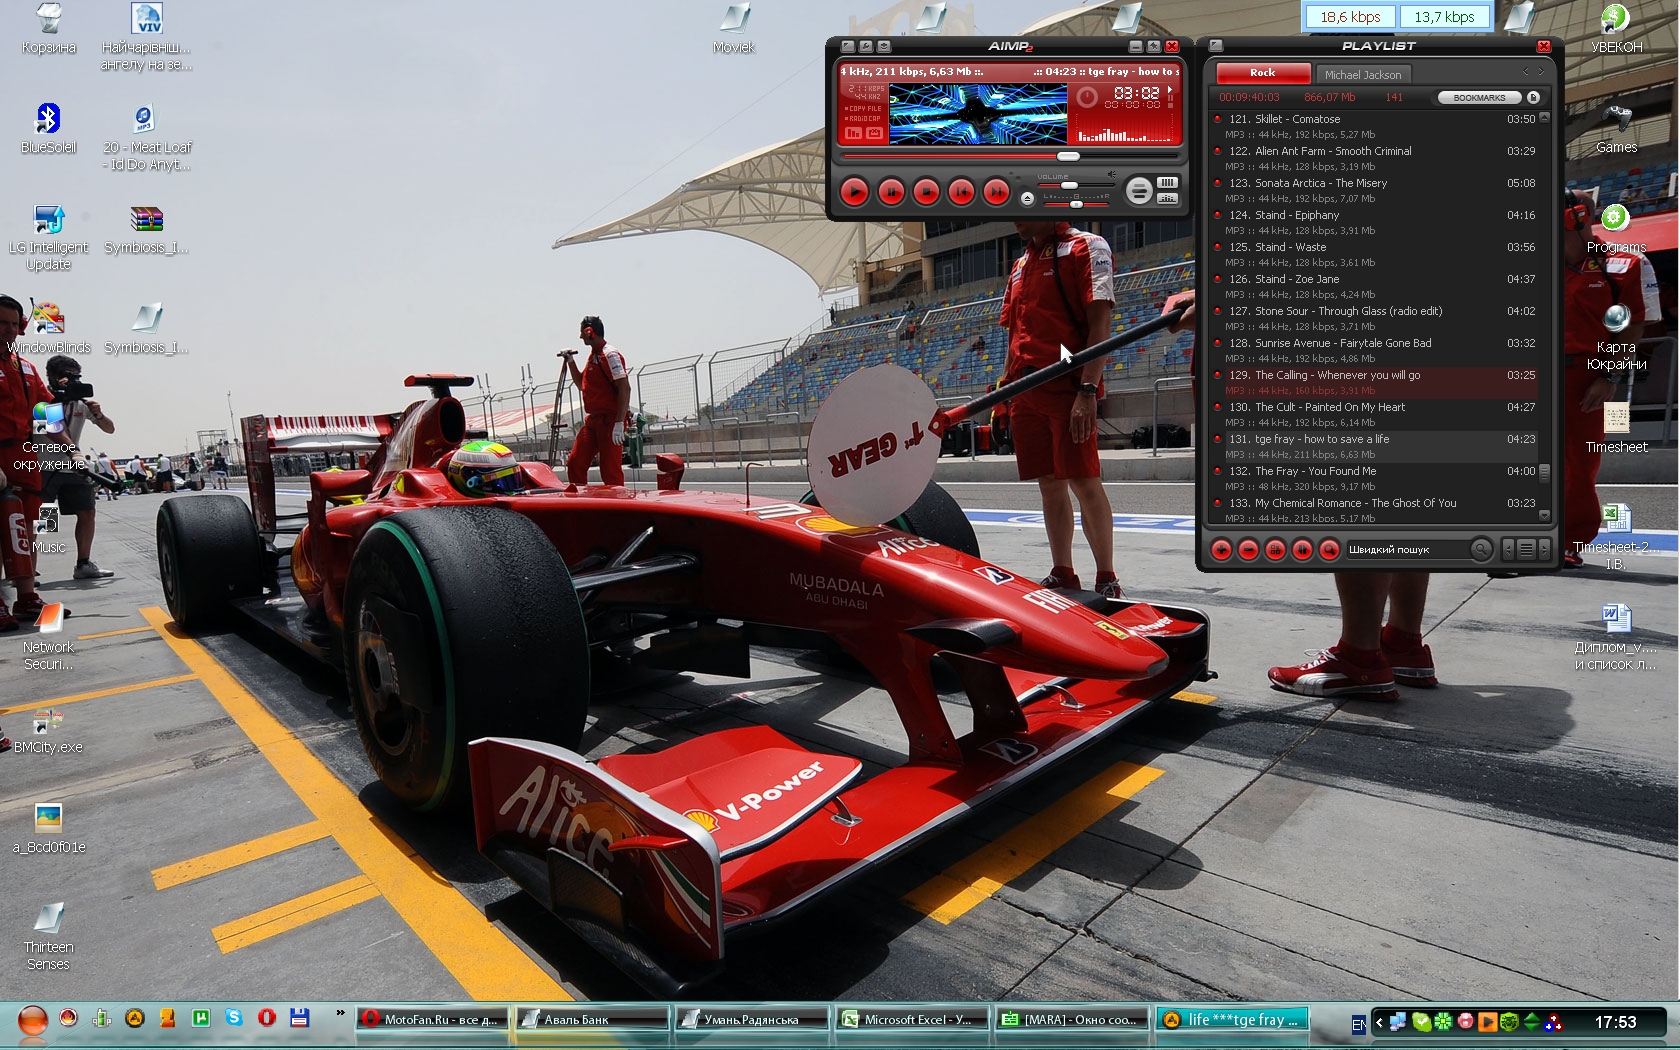Click the sleep timer power icon in AIMP
The height and width of the screenshot is (1050, 1680).
point(1087,97)
